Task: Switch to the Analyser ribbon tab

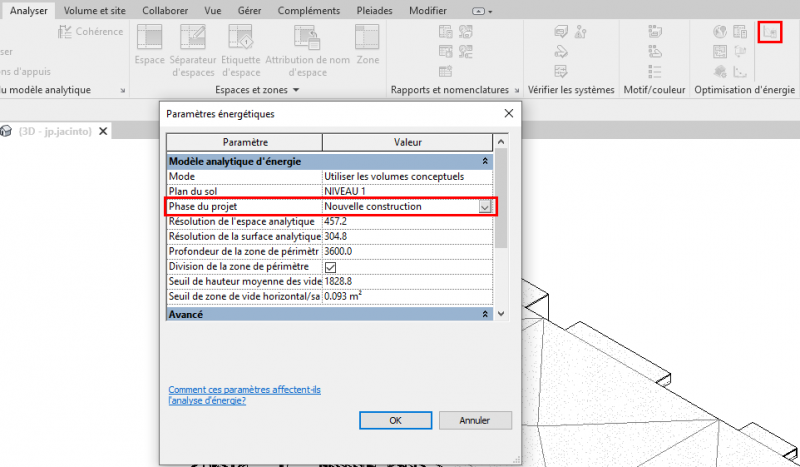Action: pos(29,10)
